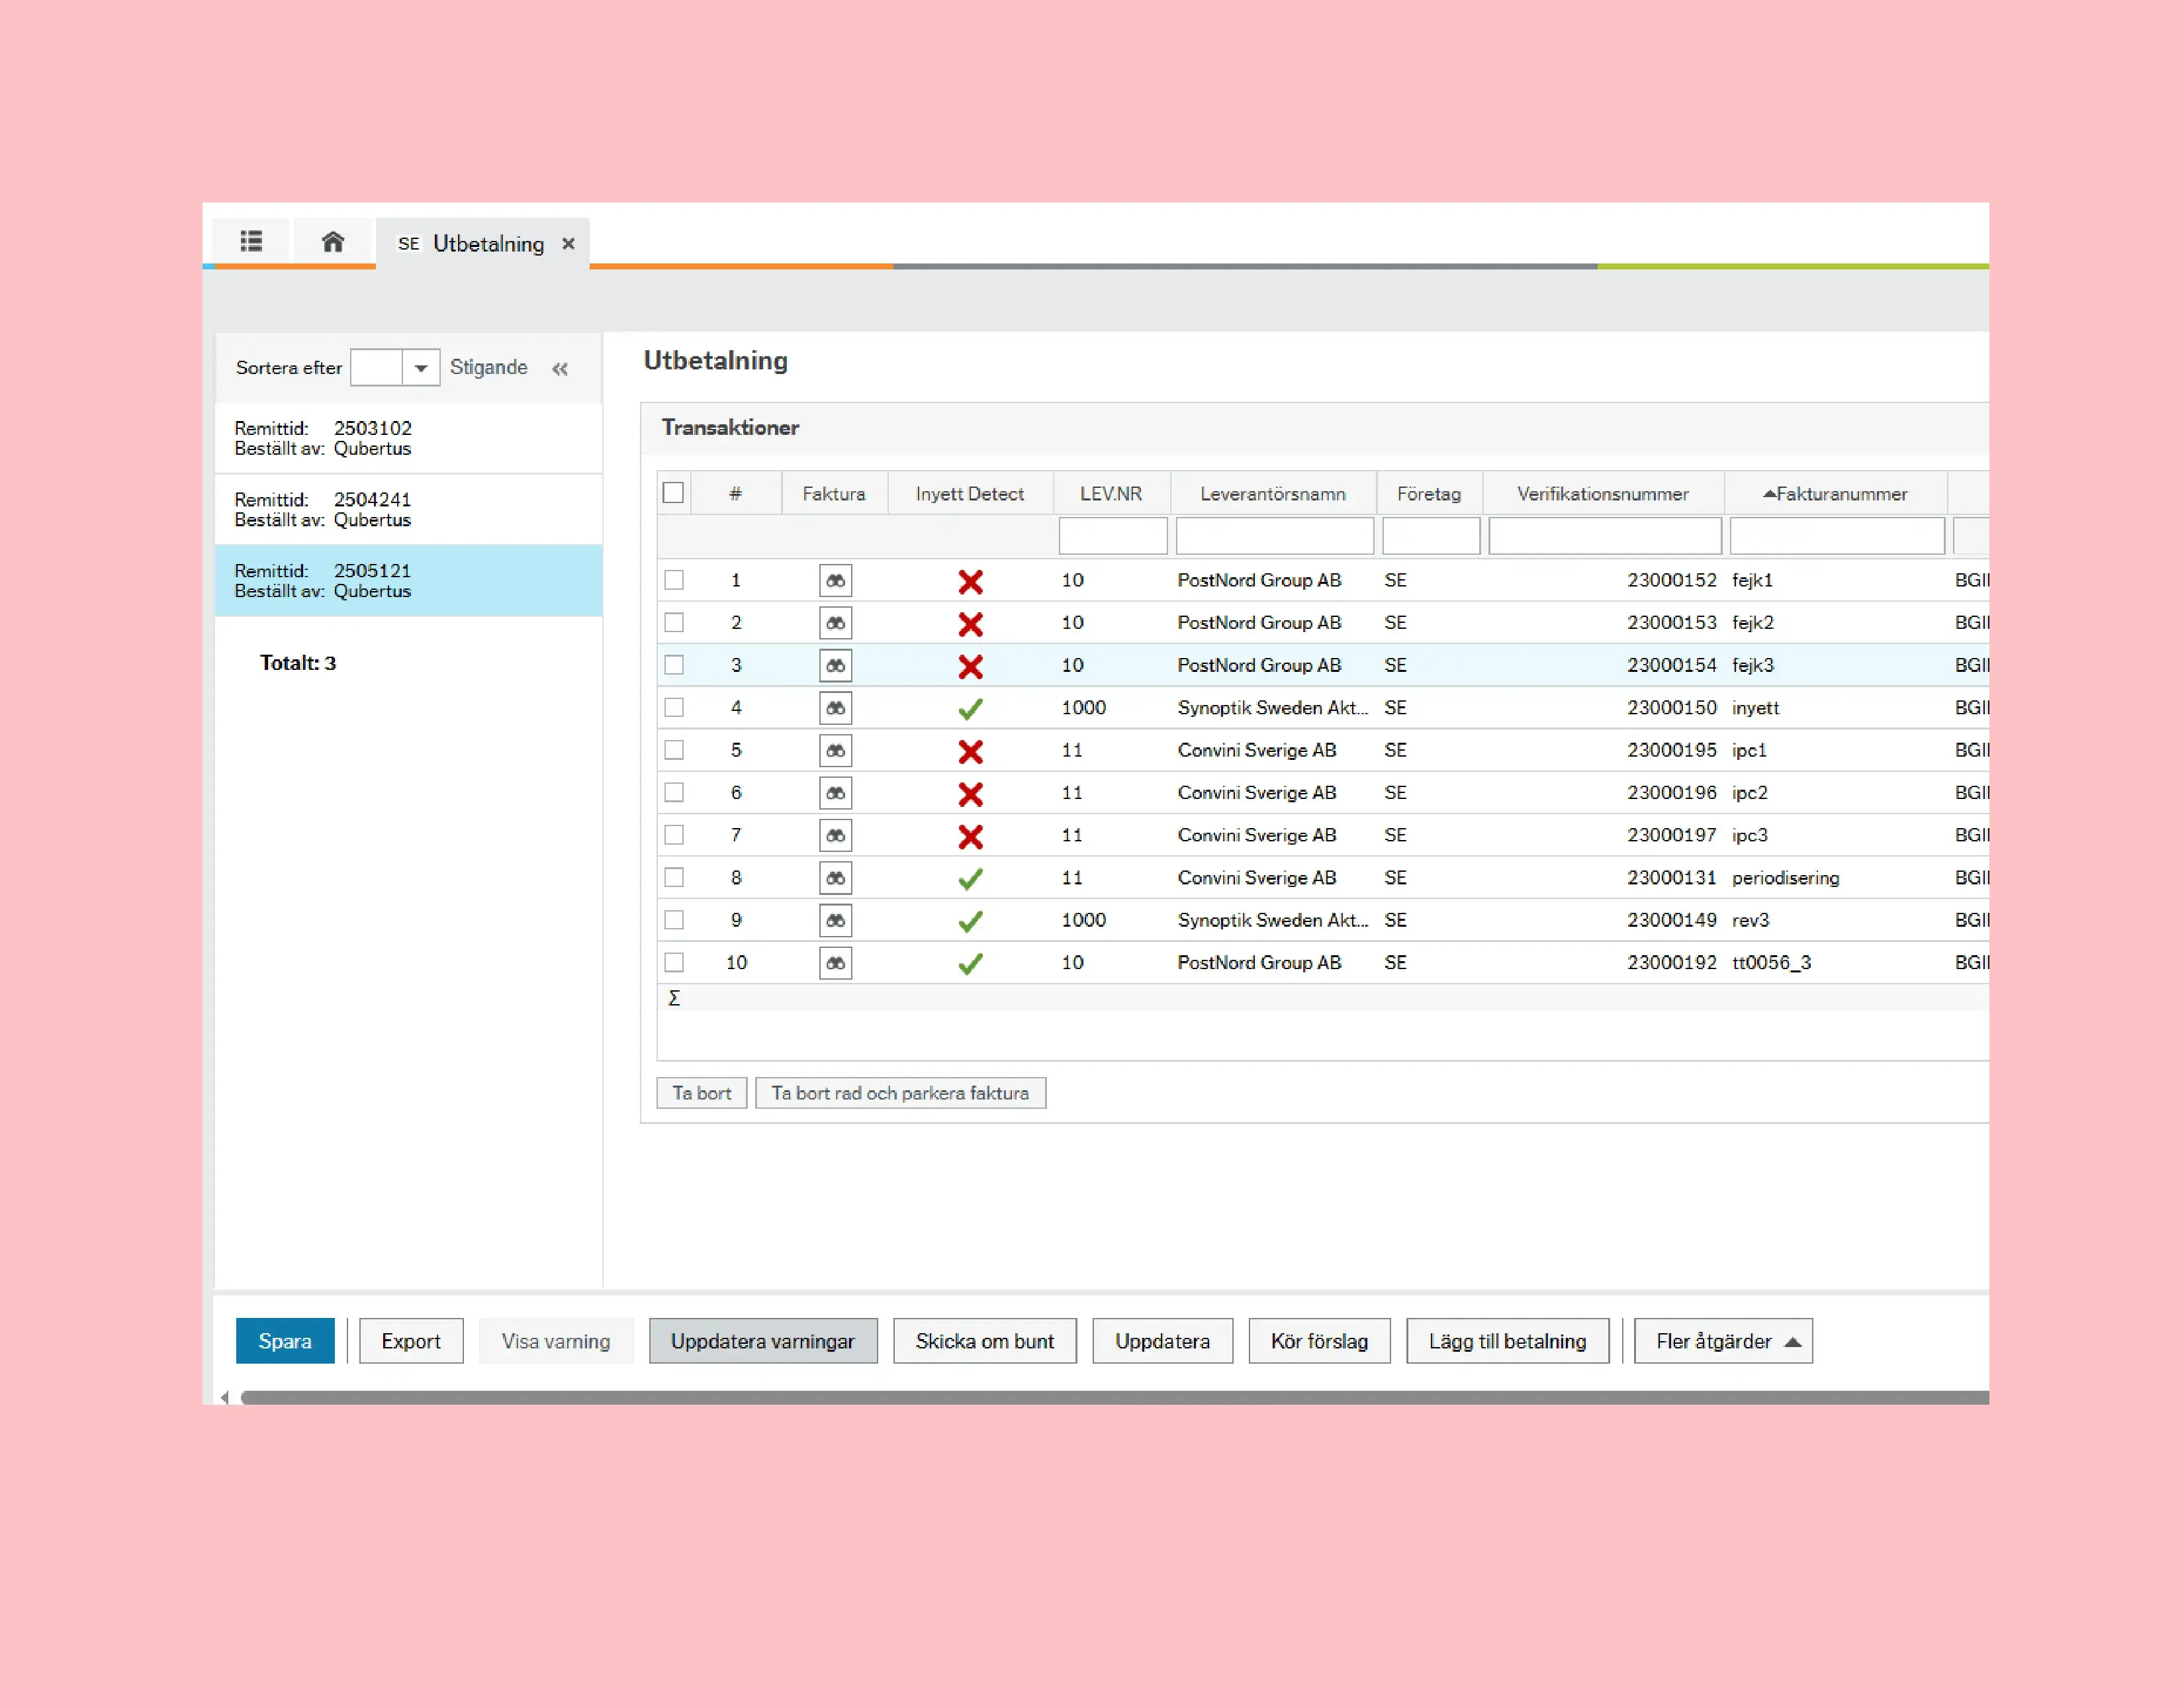Open invoice viewer for row periodisering
Screen dimensions: 2184x1688
click(x=835, y=878)
